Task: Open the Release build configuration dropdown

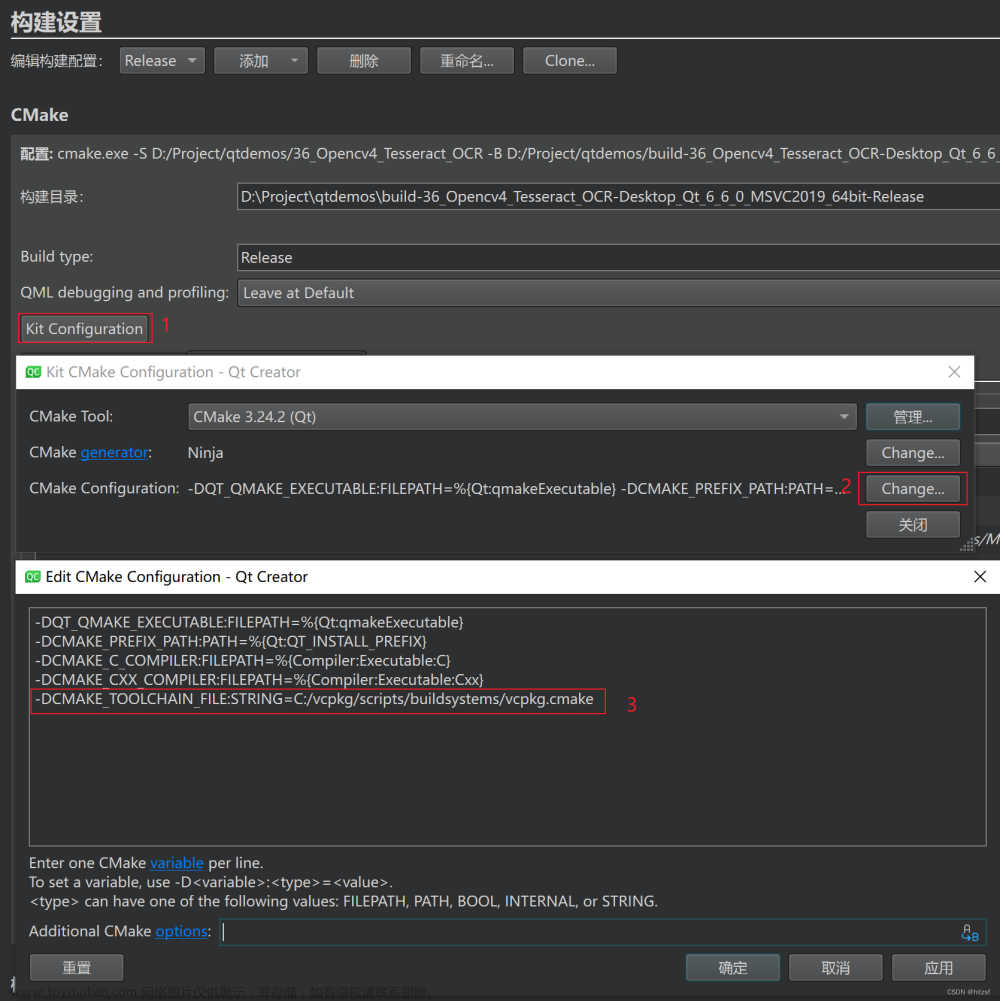Action: (162, 61)
